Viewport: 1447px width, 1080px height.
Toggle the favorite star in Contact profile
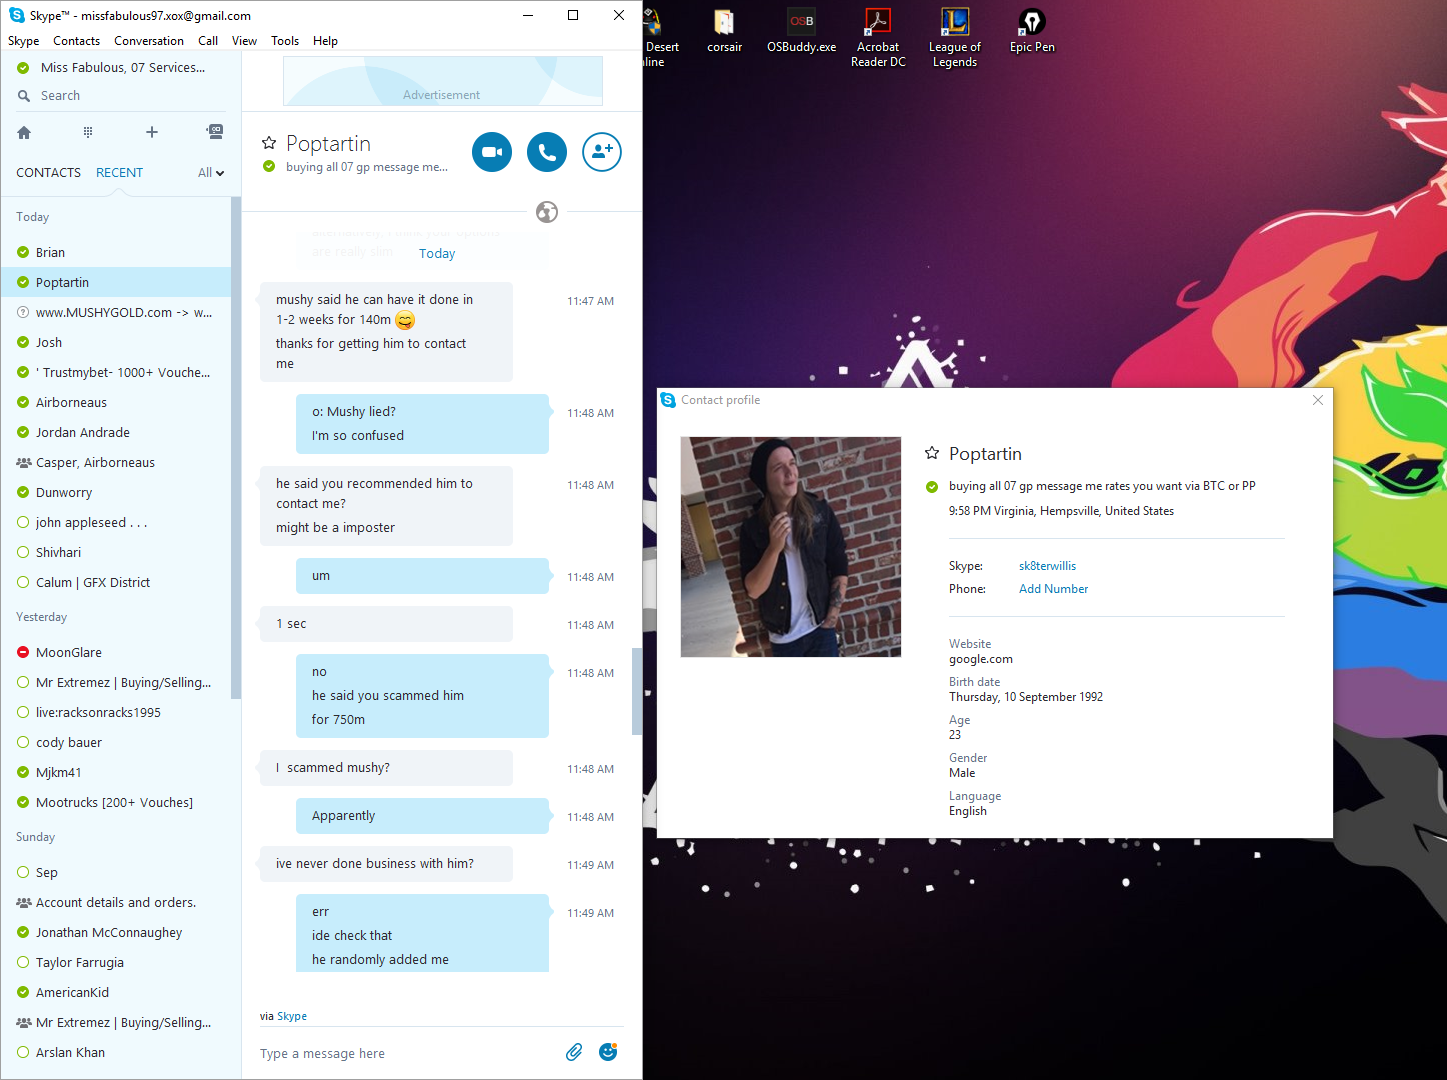(932, 453)
